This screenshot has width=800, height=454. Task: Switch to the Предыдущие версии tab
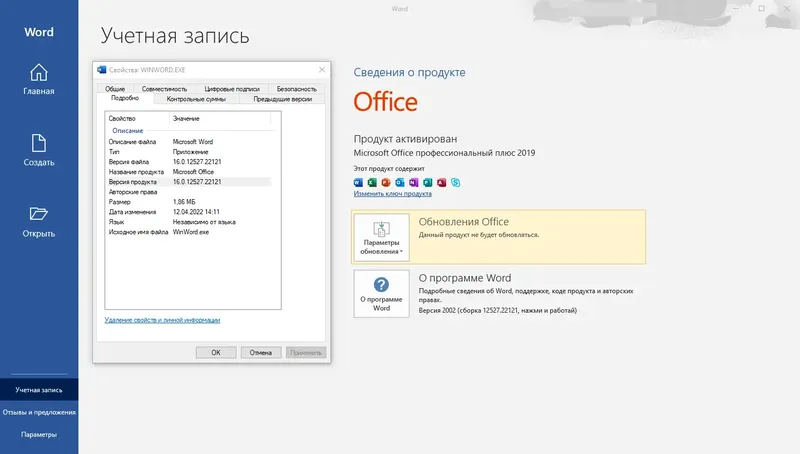tap(283, 99)
